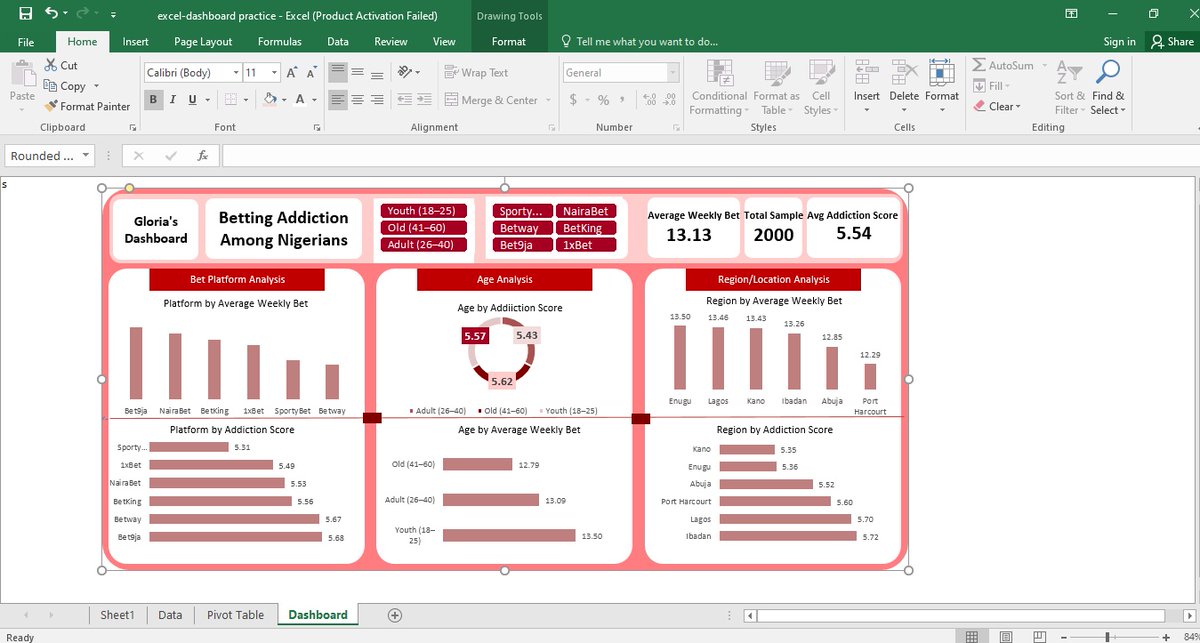Toggle Align Left
The image size is (1200, 643).
pyautogui.click(x=338, y=100)
